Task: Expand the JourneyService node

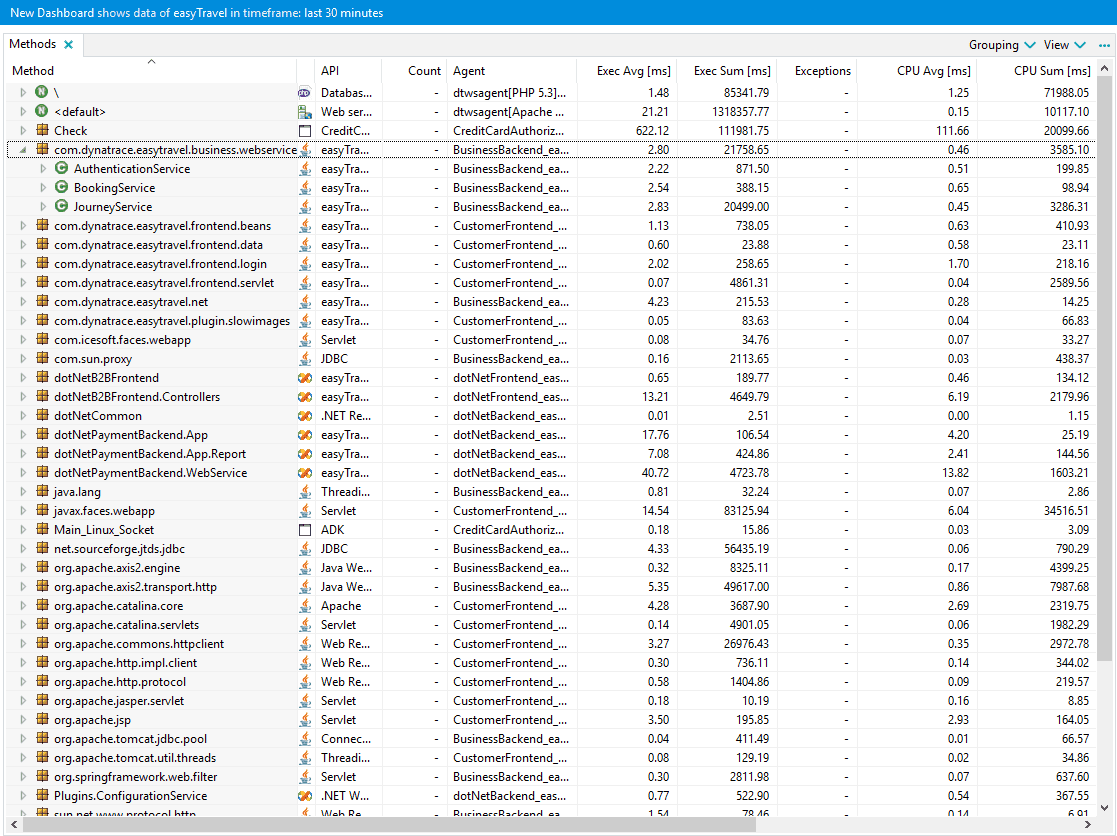Action: pos(43,207)
